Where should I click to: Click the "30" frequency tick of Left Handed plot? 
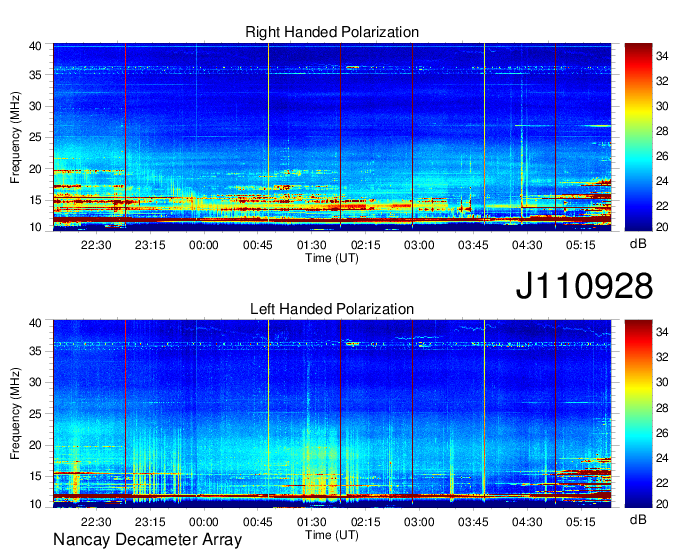click(35, 382)
